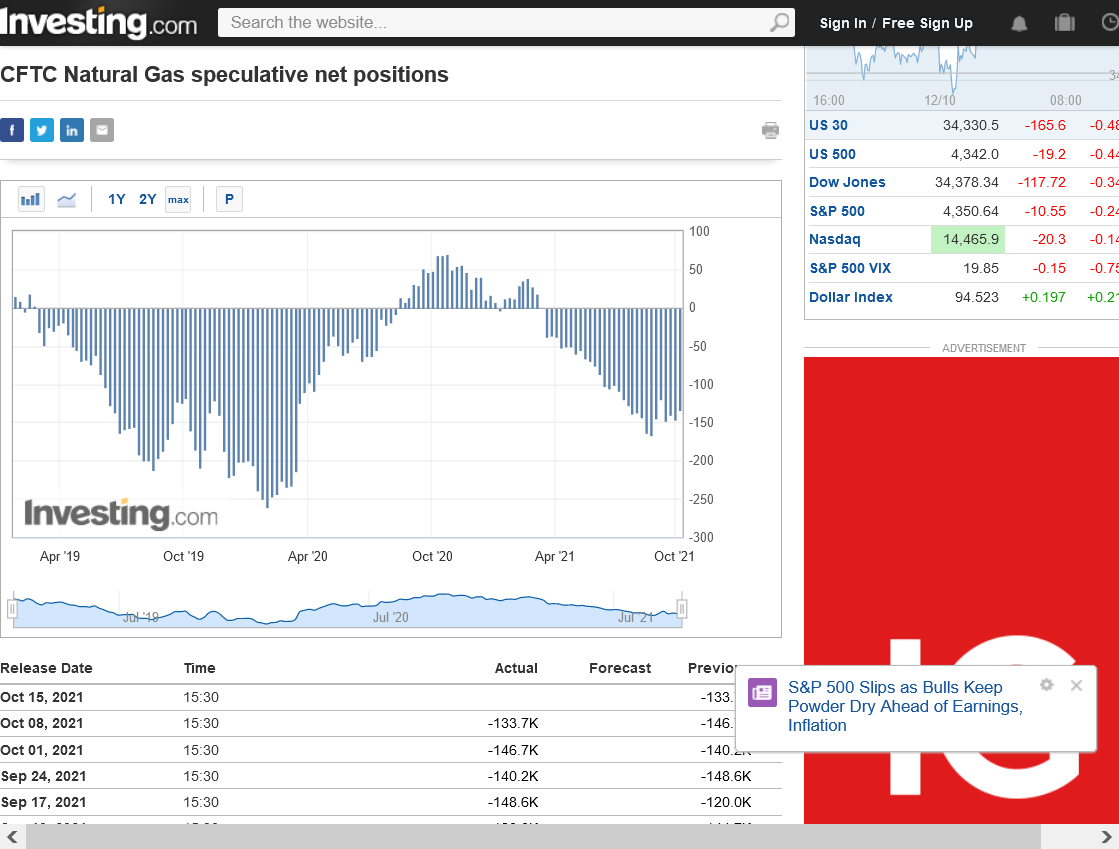This screenshot has height=849, width=1119.
Task: Grab right handle of chart range navigator
Action: coord(682,609)
